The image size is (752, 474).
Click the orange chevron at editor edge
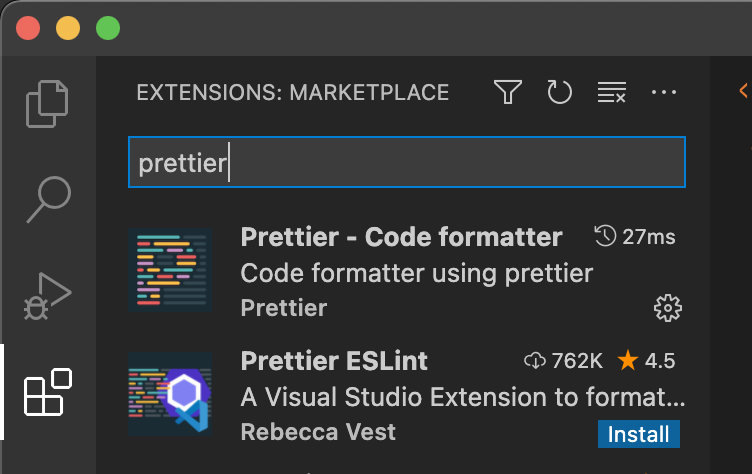point(743,90)
